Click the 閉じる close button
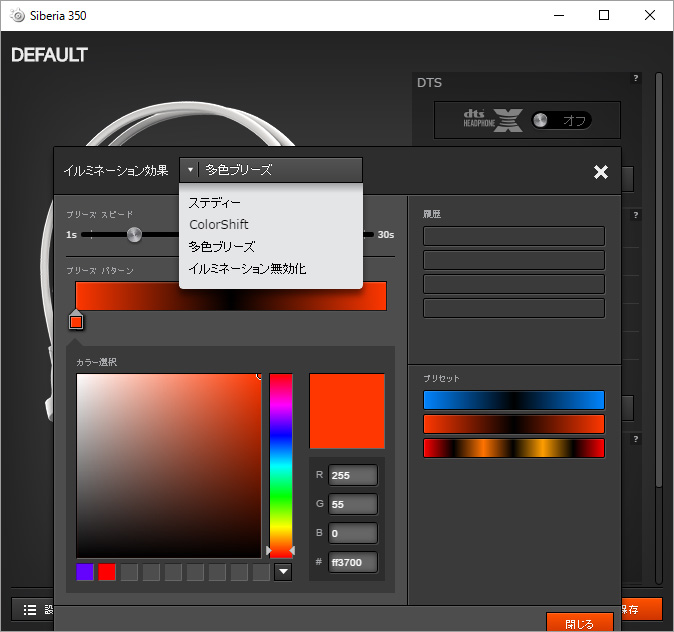 click(579, 623)
